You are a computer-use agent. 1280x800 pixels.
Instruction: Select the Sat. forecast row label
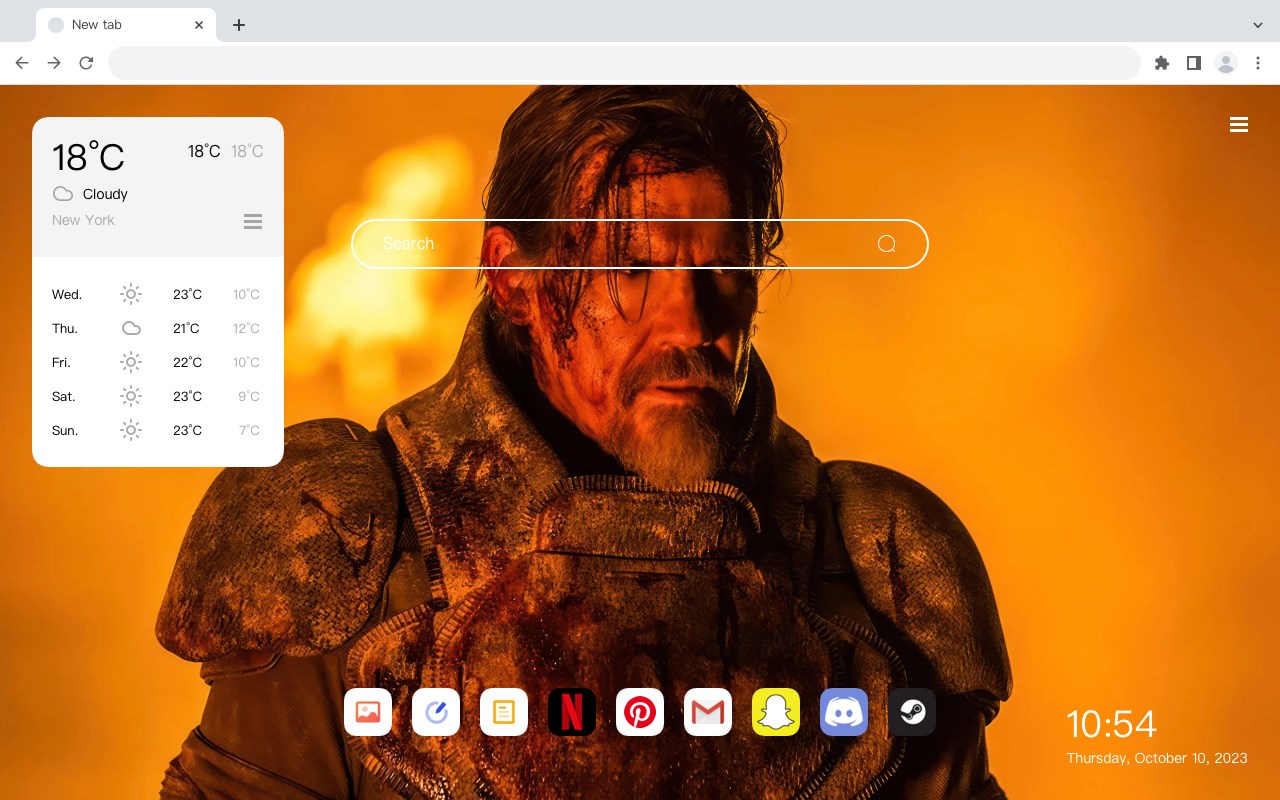tap(64, 396)
